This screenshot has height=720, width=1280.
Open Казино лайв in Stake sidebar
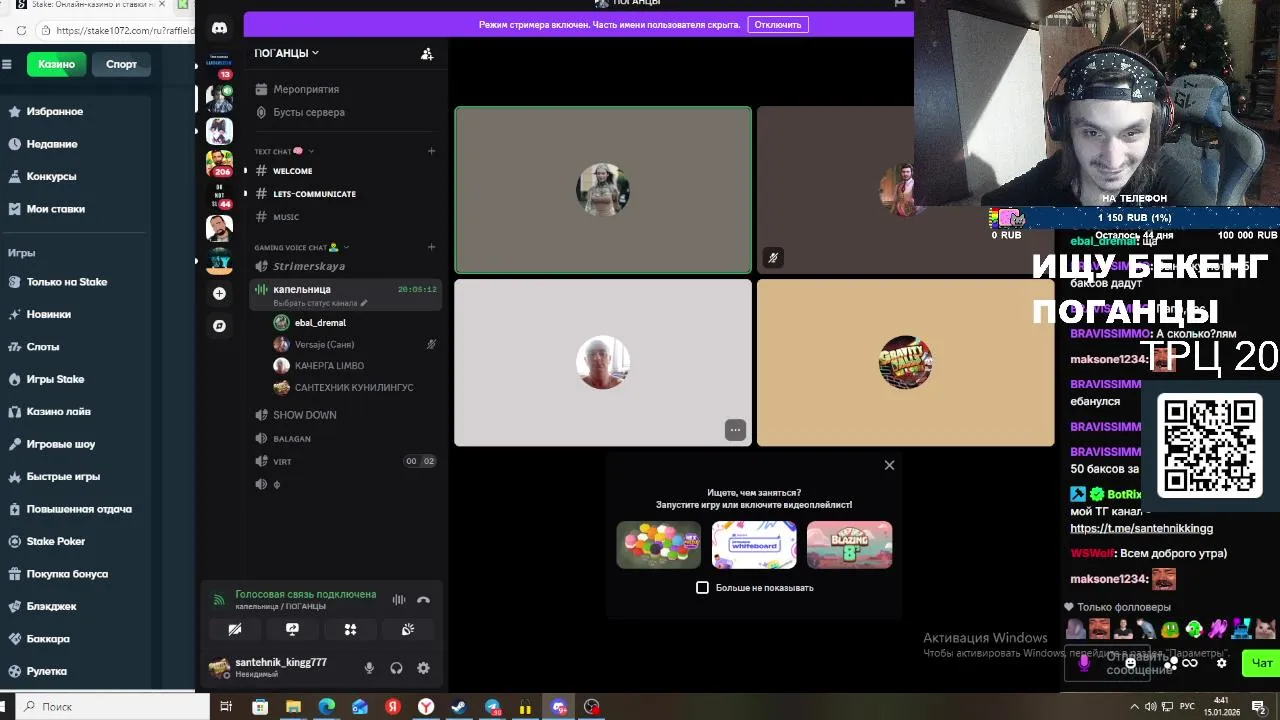[58, 411]
